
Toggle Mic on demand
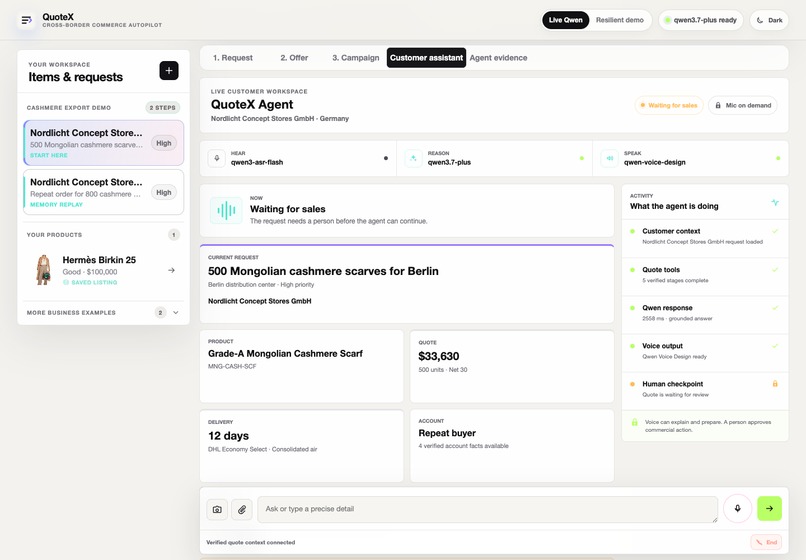(743, 105)
